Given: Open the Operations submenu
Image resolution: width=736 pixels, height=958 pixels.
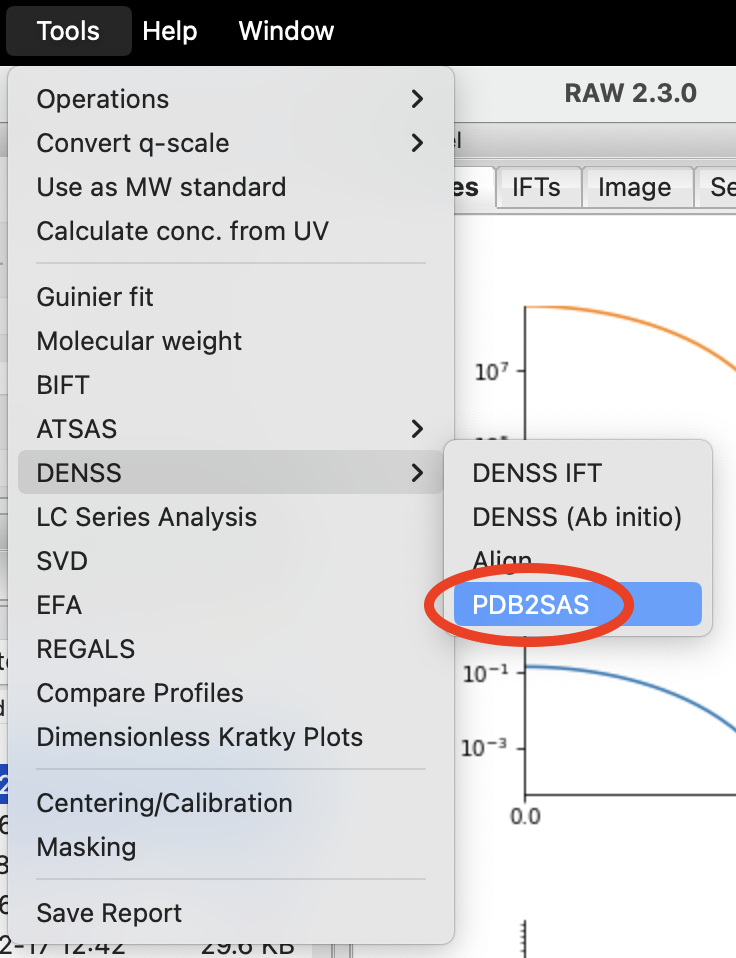Looking at the screenshot, I should pyautogui.click(x=230, y=99).
